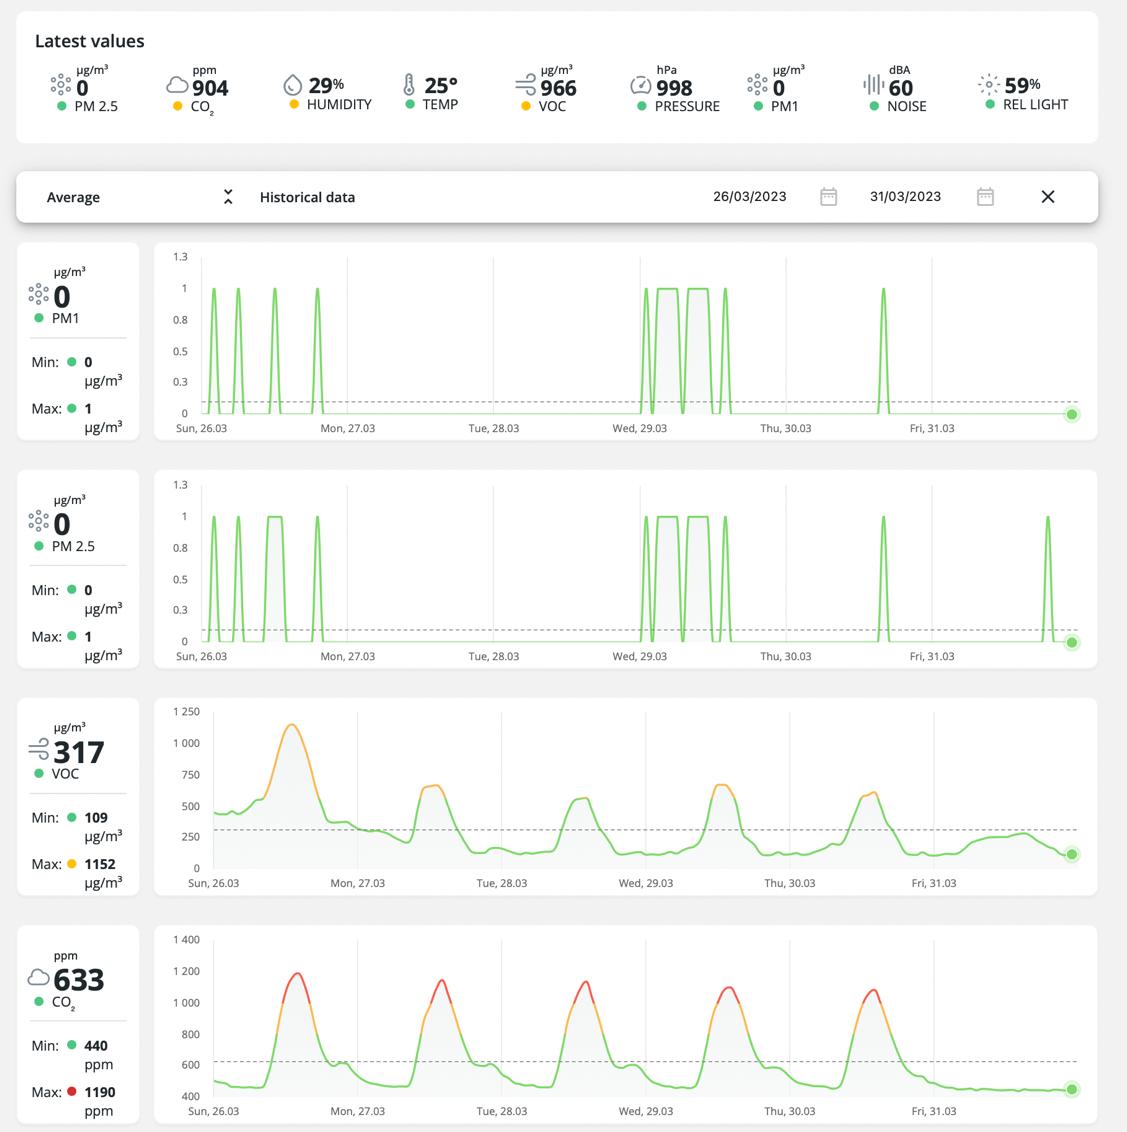Screen dimensions: 1127x1132
Task: Click the PM 2.5 particle icon in chart side card
Action: [x=38, y=521]
